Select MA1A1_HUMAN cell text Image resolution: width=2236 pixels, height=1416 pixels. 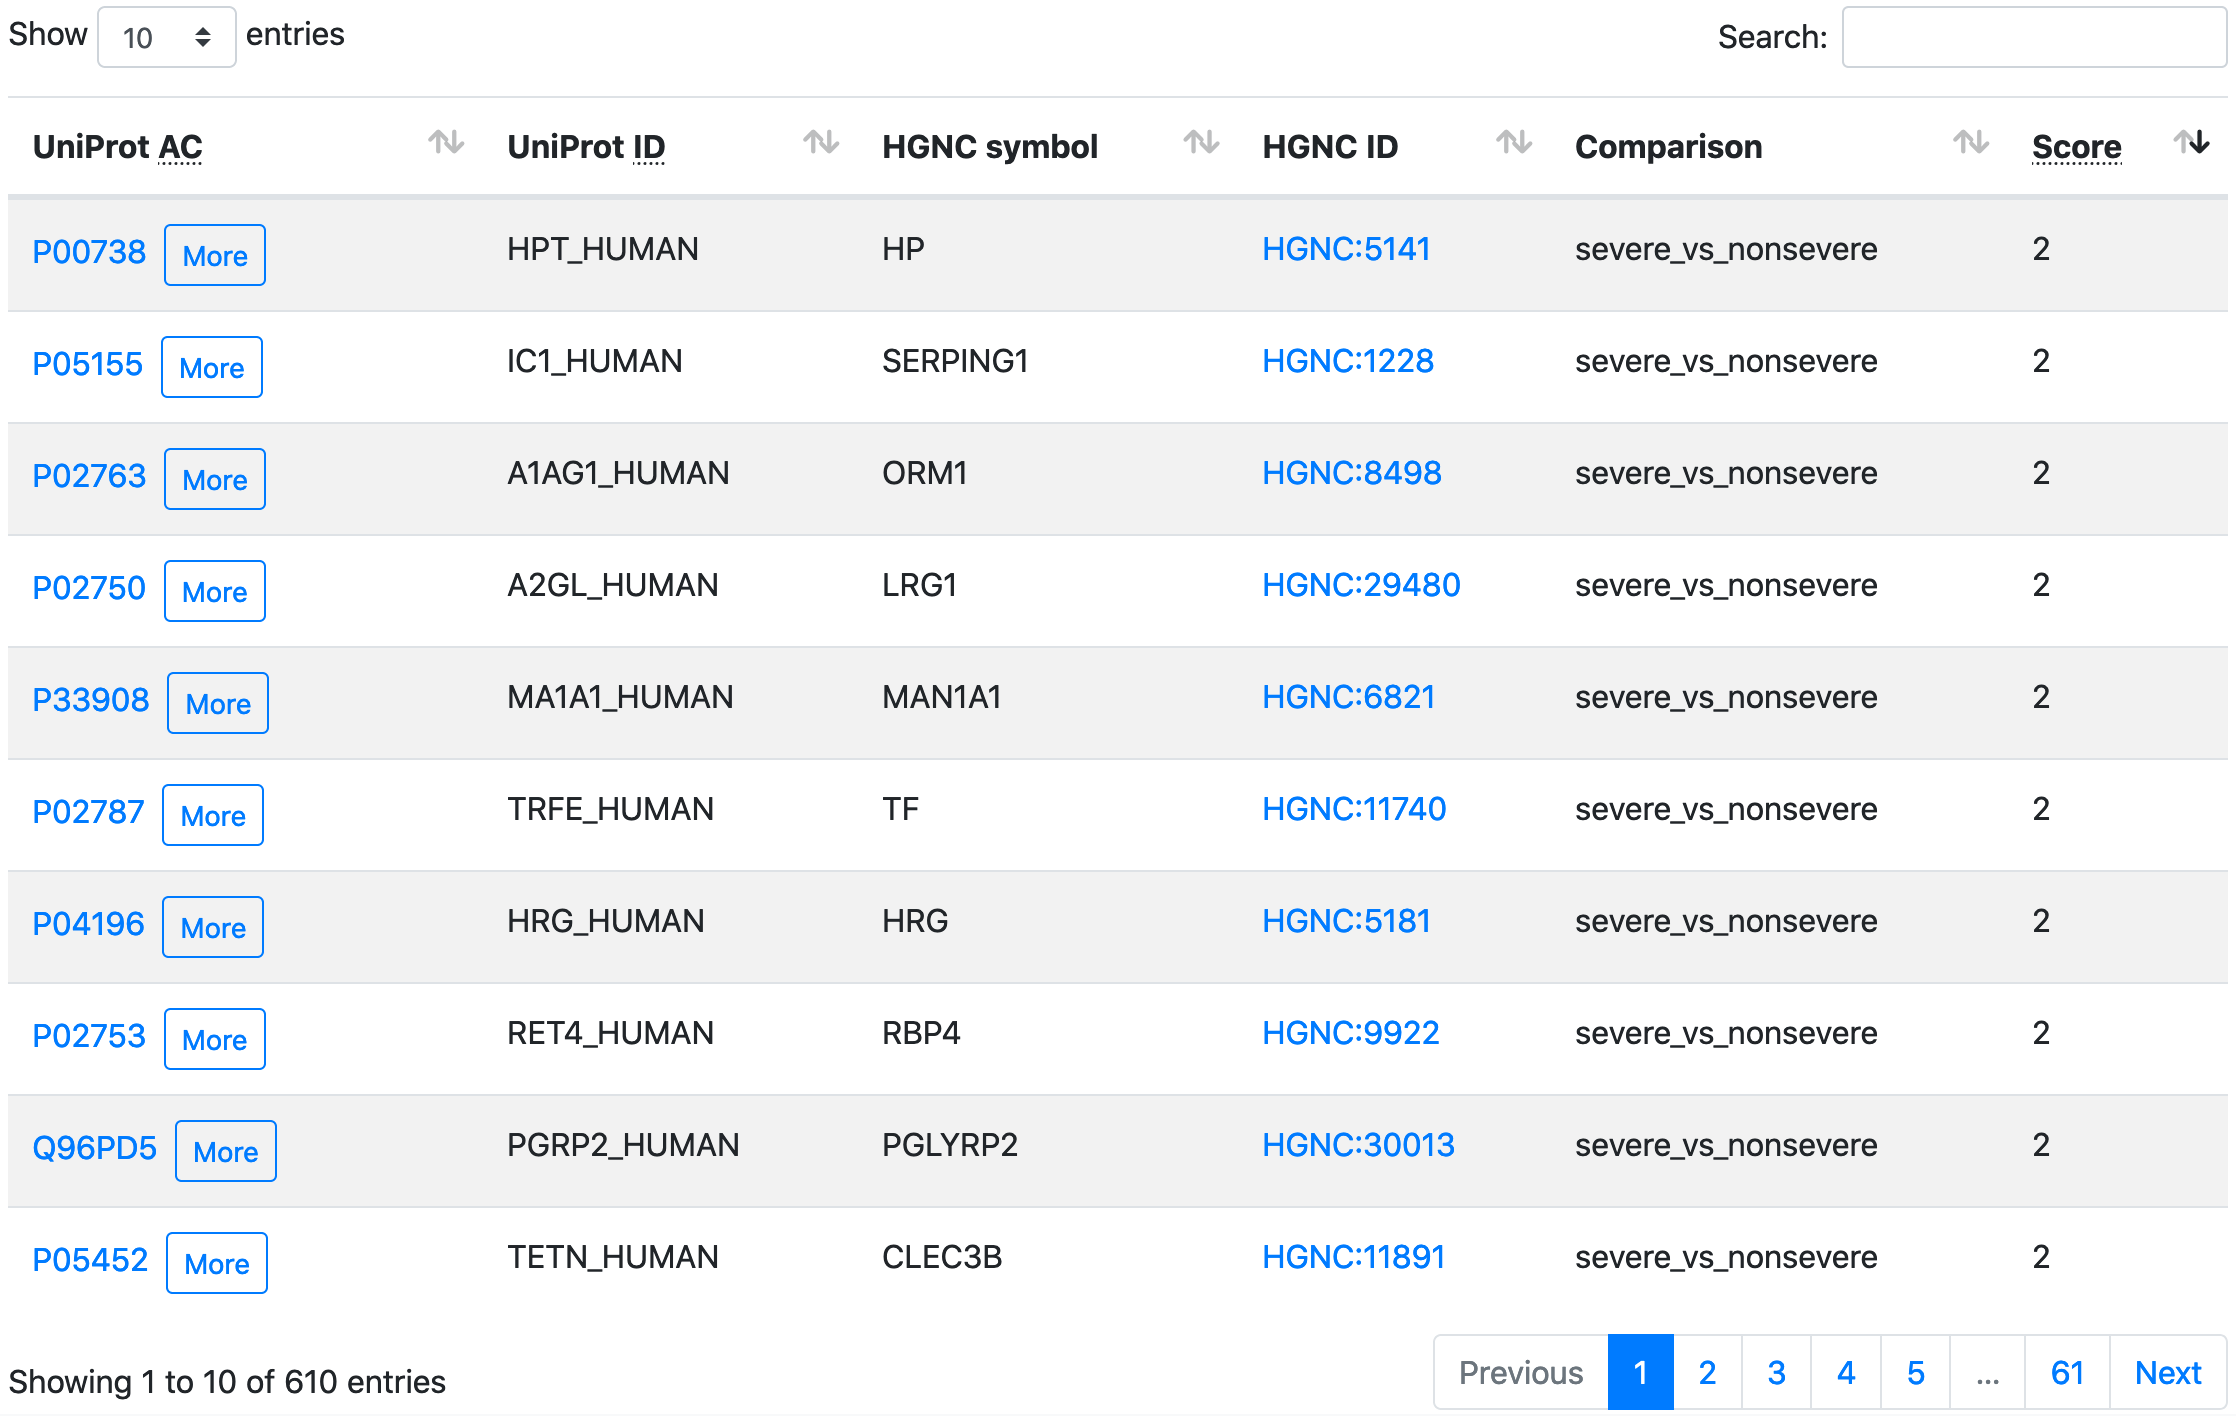[x=620, y=697]
